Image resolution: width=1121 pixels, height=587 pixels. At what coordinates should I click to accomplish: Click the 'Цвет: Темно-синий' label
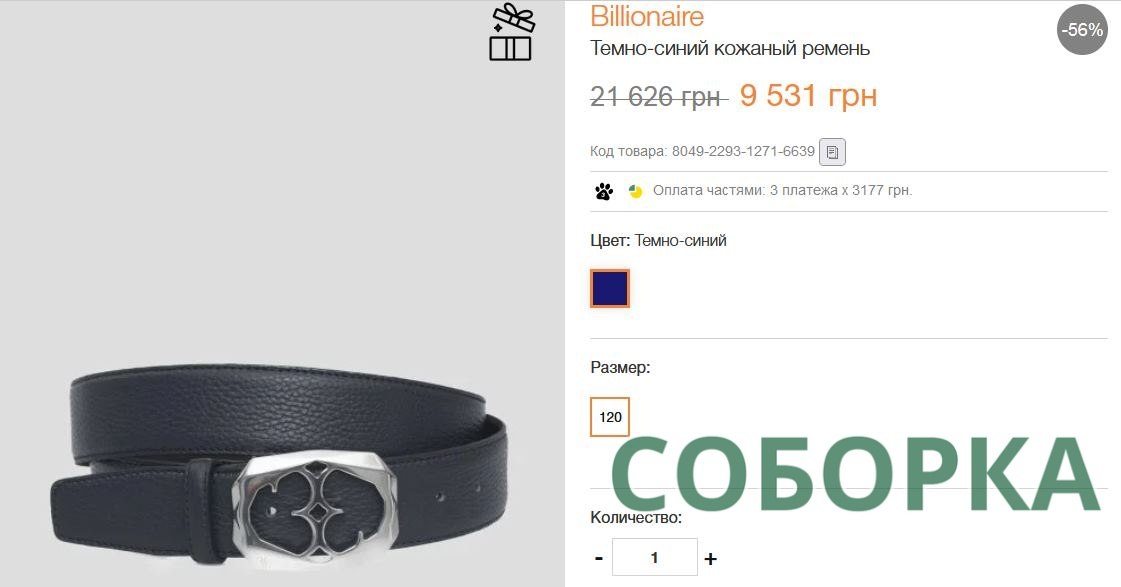(658, 241)
